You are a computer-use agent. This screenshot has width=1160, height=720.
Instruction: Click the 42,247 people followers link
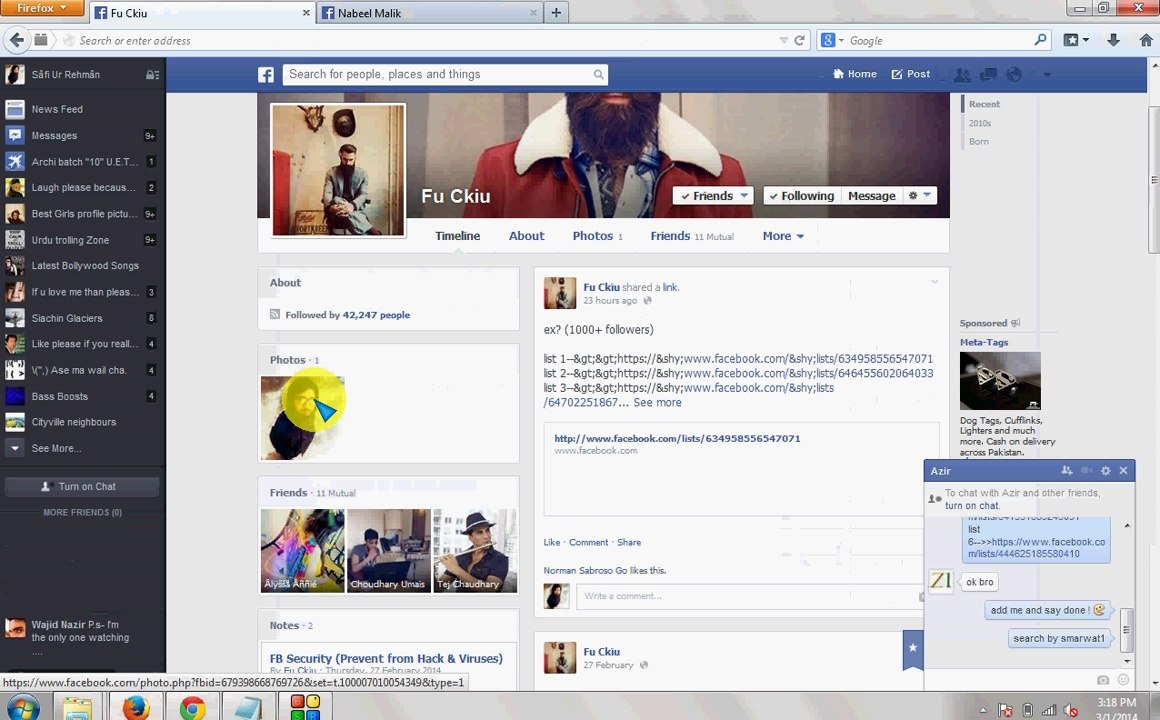(x=376, y=314)
